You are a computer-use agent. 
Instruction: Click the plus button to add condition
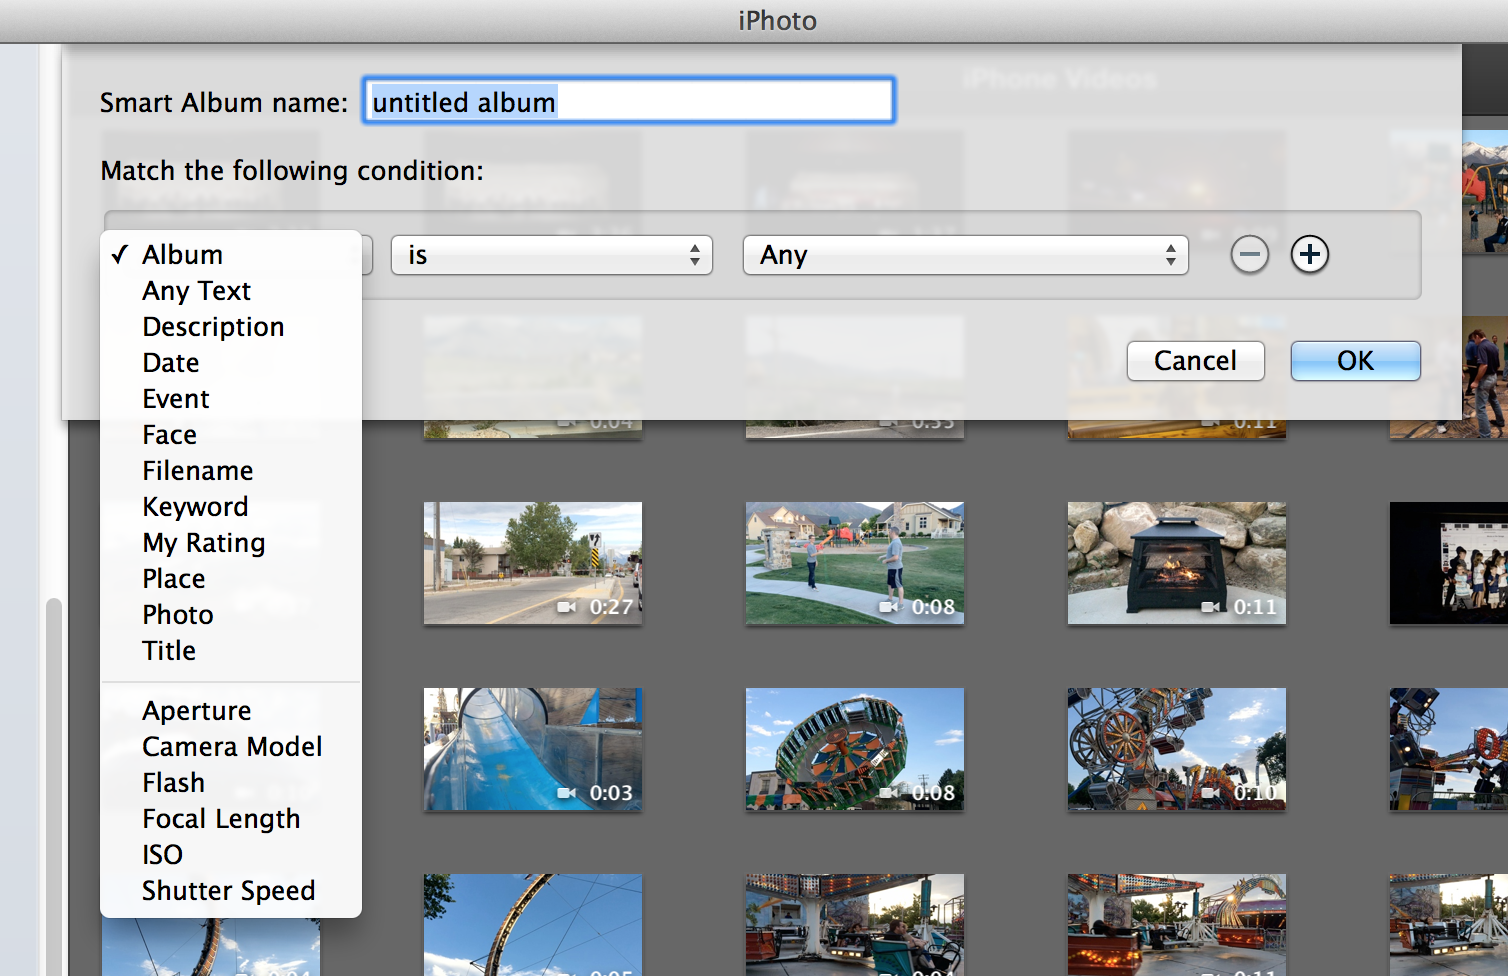point(1309,254)
